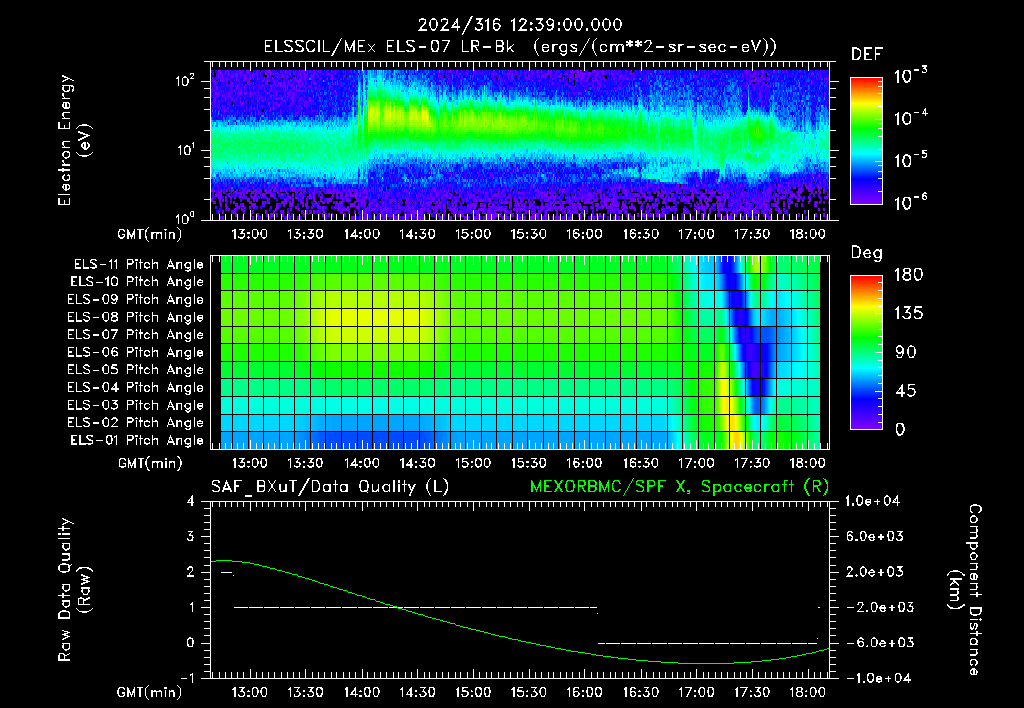Screen dimensions: 1024x708
Task: Click the Raw Data Quality (Raw) axis label
Action: click(74, 590)
